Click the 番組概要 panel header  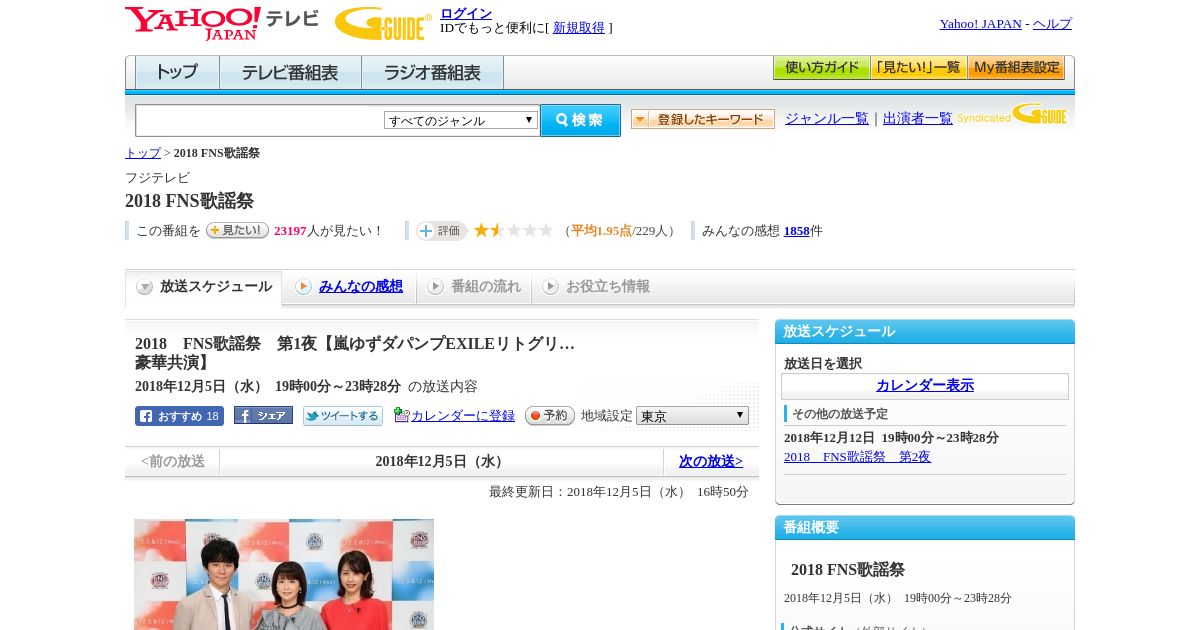tap(925, 528)
